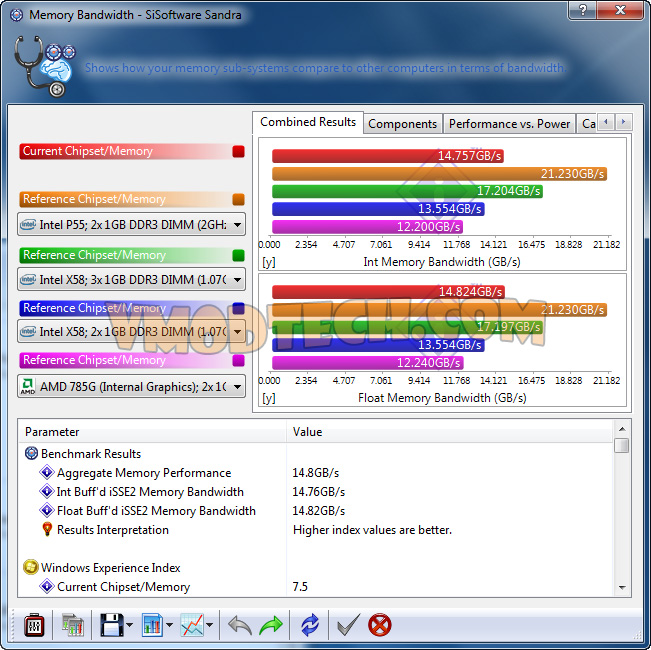
Task: Click the gray back arrow icon
Action: [240, 625]
